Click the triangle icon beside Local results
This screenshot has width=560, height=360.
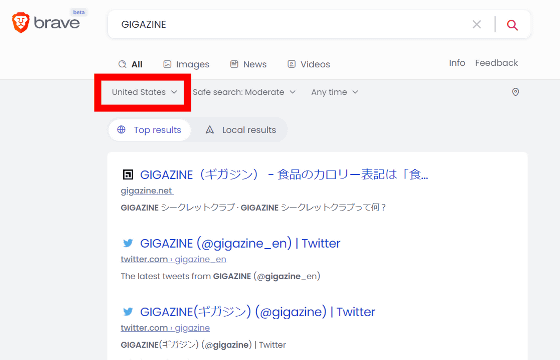click(x=210, y=130)
